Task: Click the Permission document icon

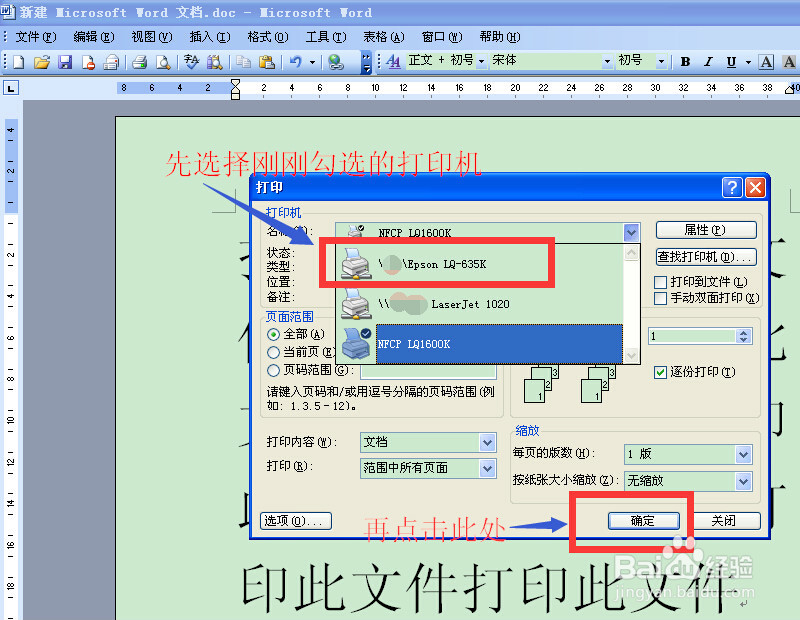Action: pyautogui.click(x=88, y=62)
